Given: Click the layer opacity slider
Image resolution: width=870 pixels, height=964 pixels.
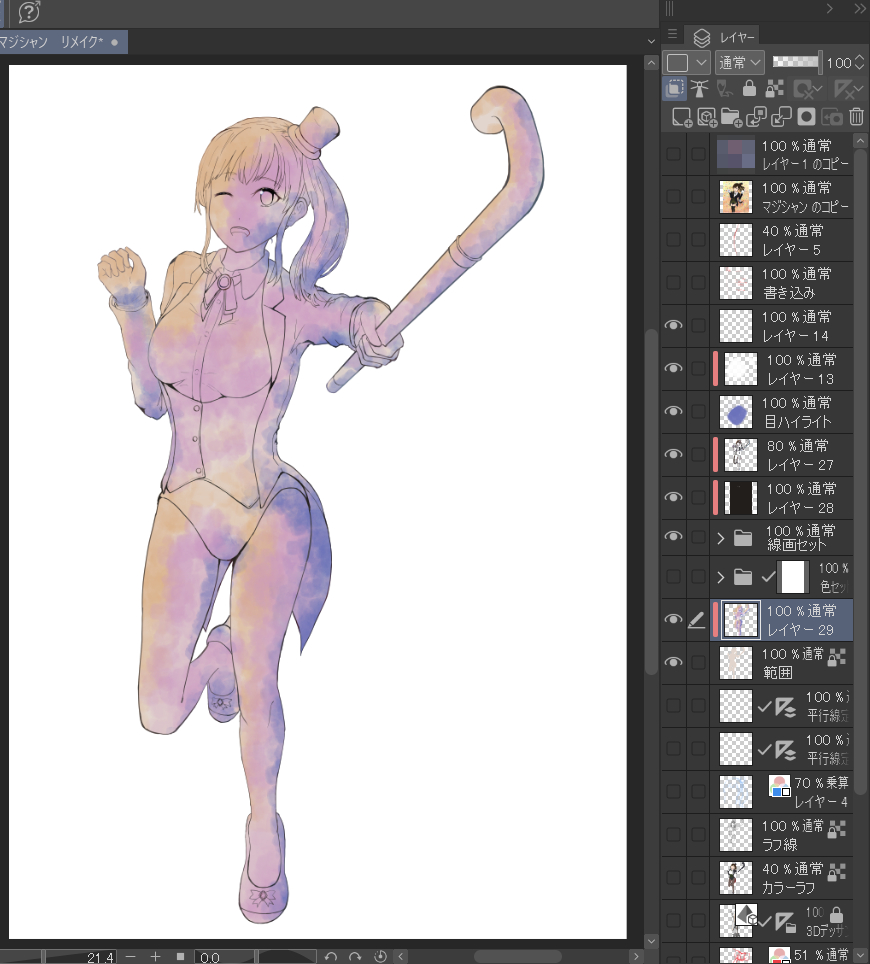Looking at the screenshot, I should [x=796, y=61].
